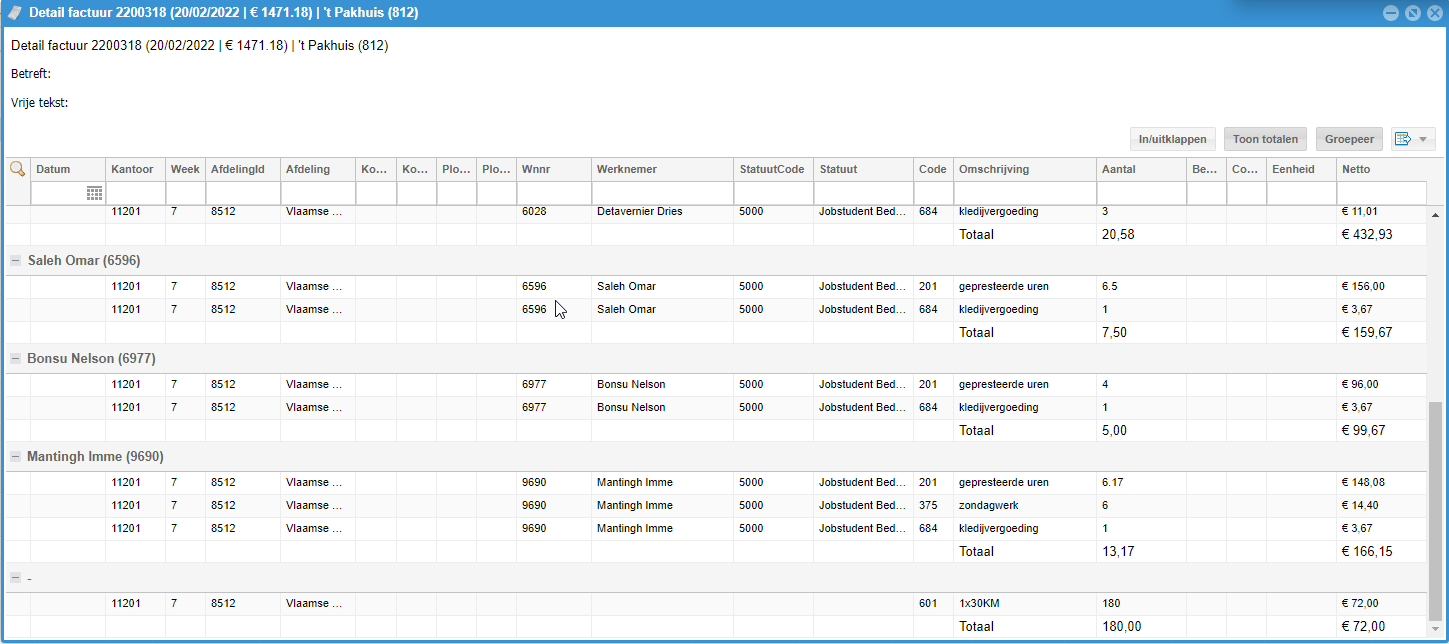Click the window title document icon
The width and height of the screenshot is (1449, 644).
[x=15, y=13]
